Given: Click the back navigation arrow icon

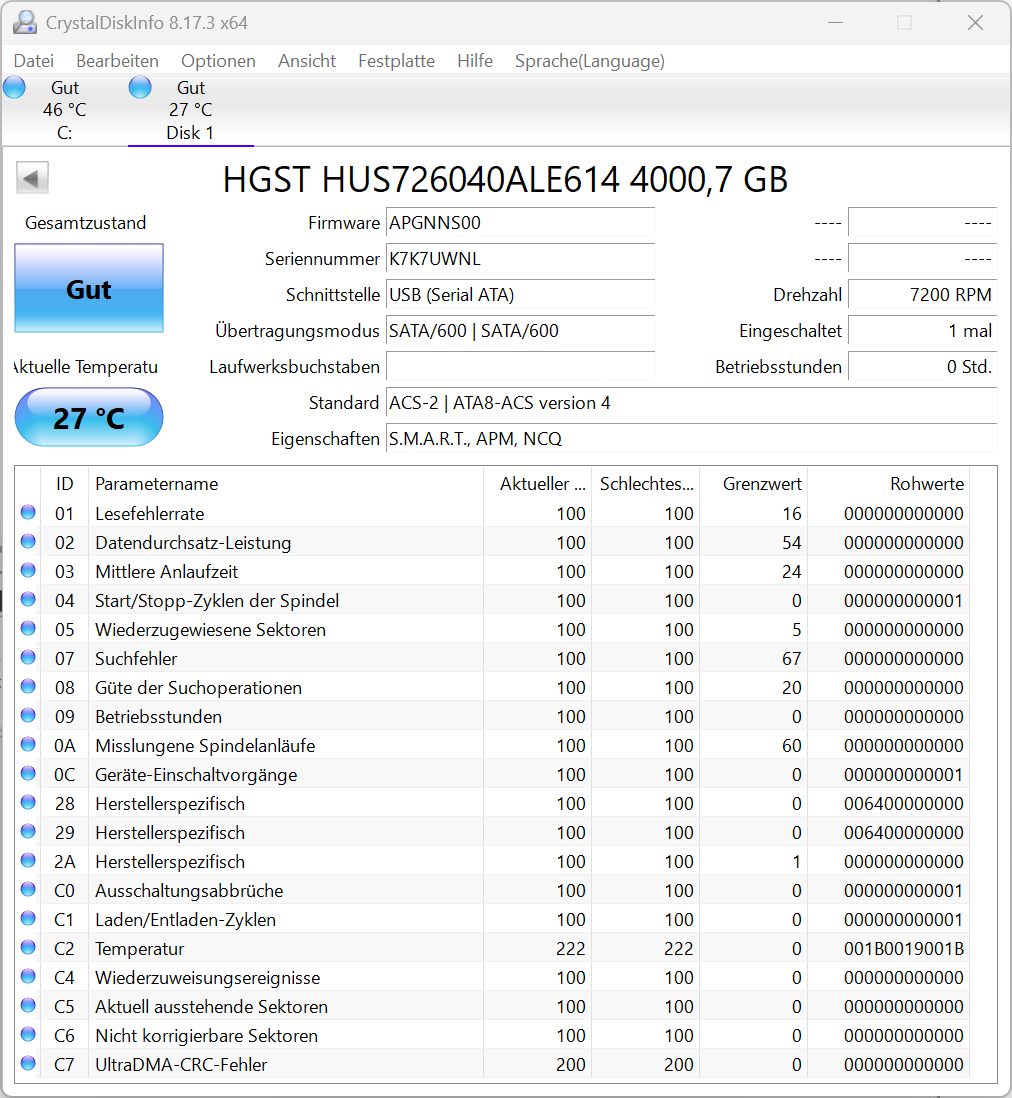Looking at the screenshot, I should [x=31, y=177].
